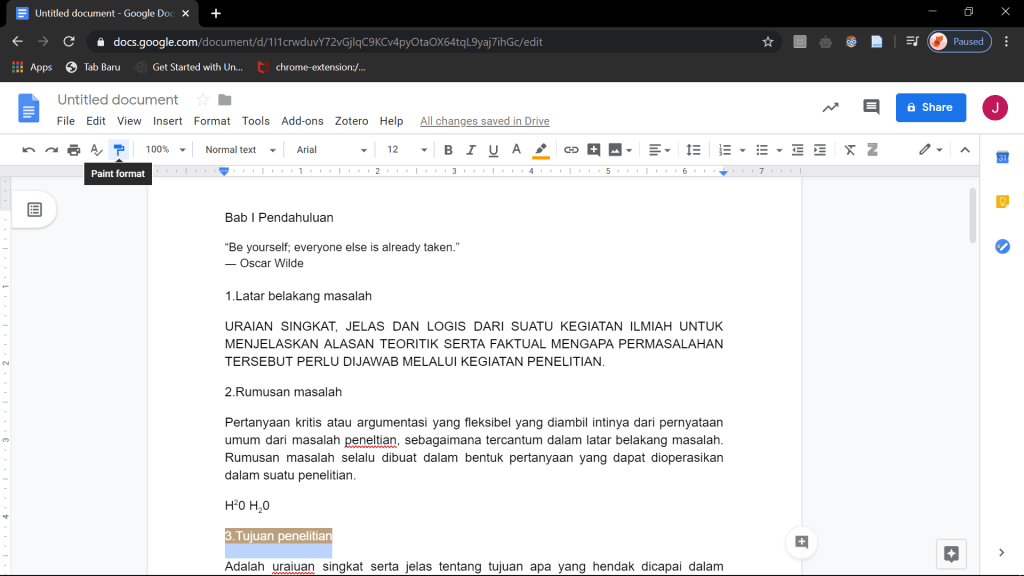Toggle Underline formatting
This screenshot has width=1024, height=576.
point(493,150)
